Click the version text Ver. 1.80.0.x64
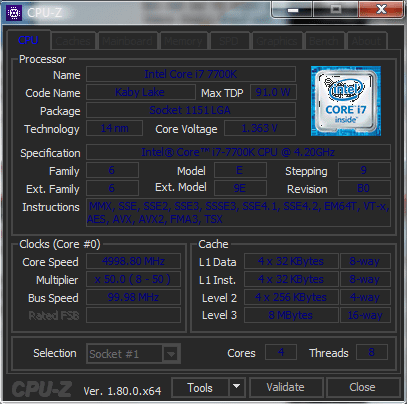Image resolution: width=407 pixels, height=404 pixels. [x=122, y=391]
